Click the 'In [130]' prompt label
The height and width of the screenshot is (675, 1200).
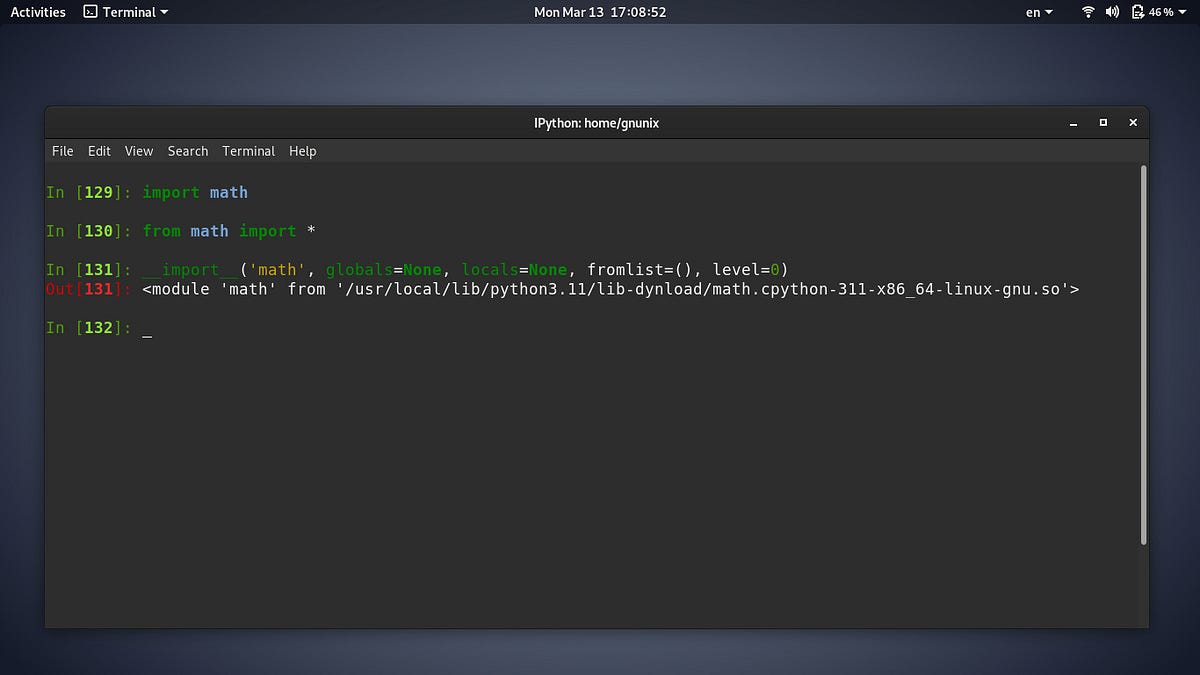tap(88, 231)
